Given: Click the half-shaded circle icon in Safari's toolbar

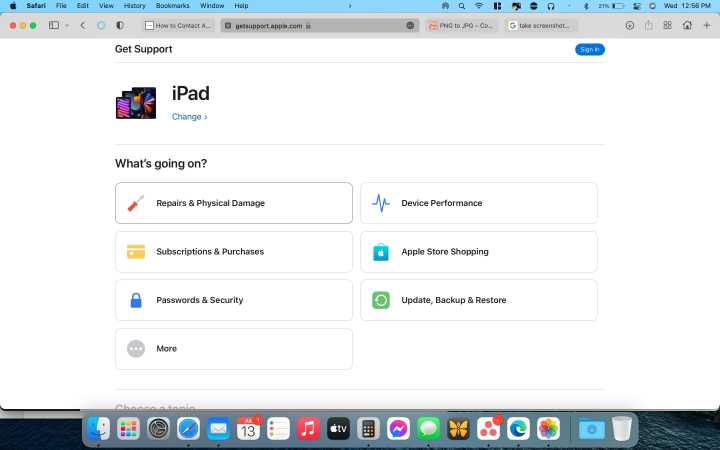Looking at the screenshot, I should click(x=120, y=25).
